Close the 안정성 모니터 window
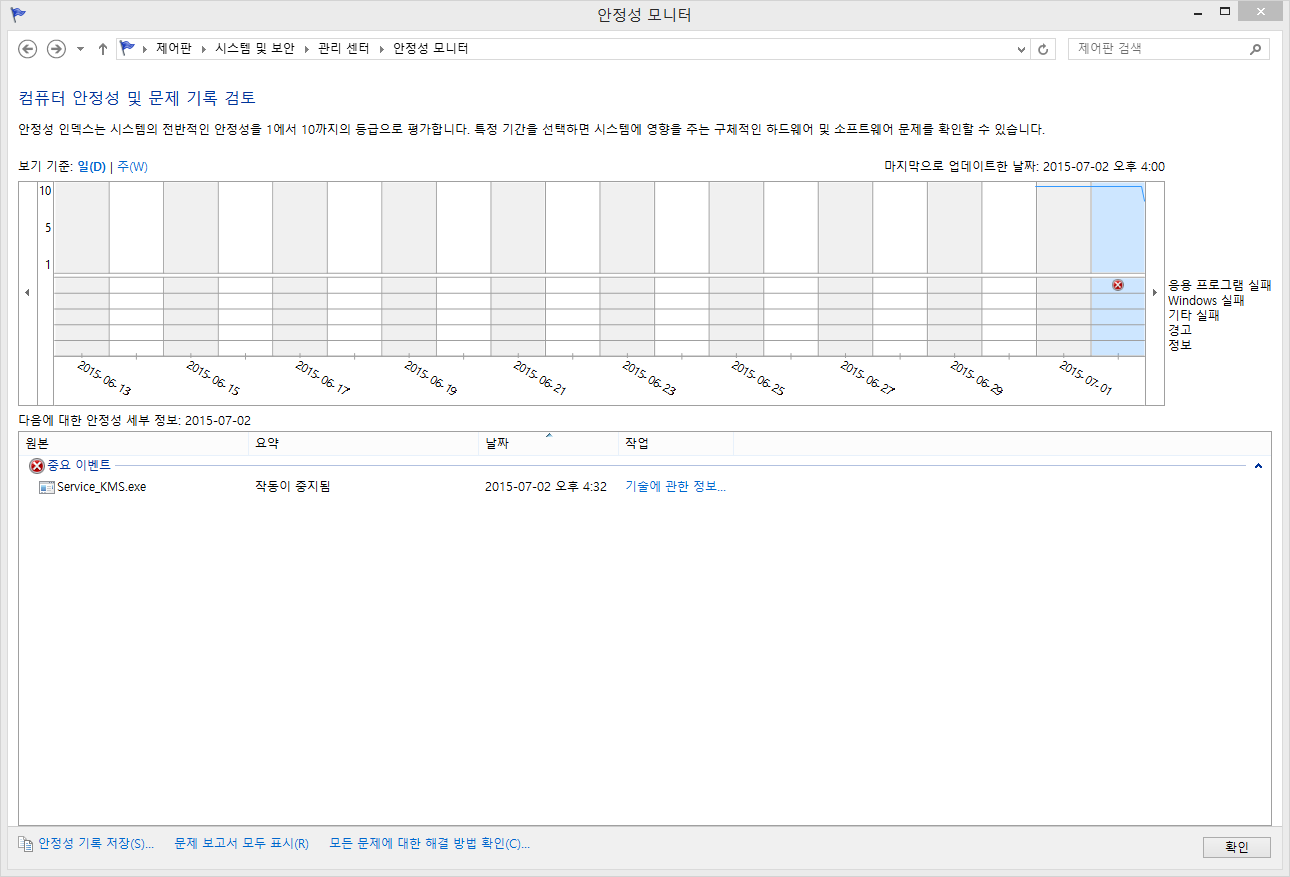The image size is (1290, 877). [x=1261, y=11]
